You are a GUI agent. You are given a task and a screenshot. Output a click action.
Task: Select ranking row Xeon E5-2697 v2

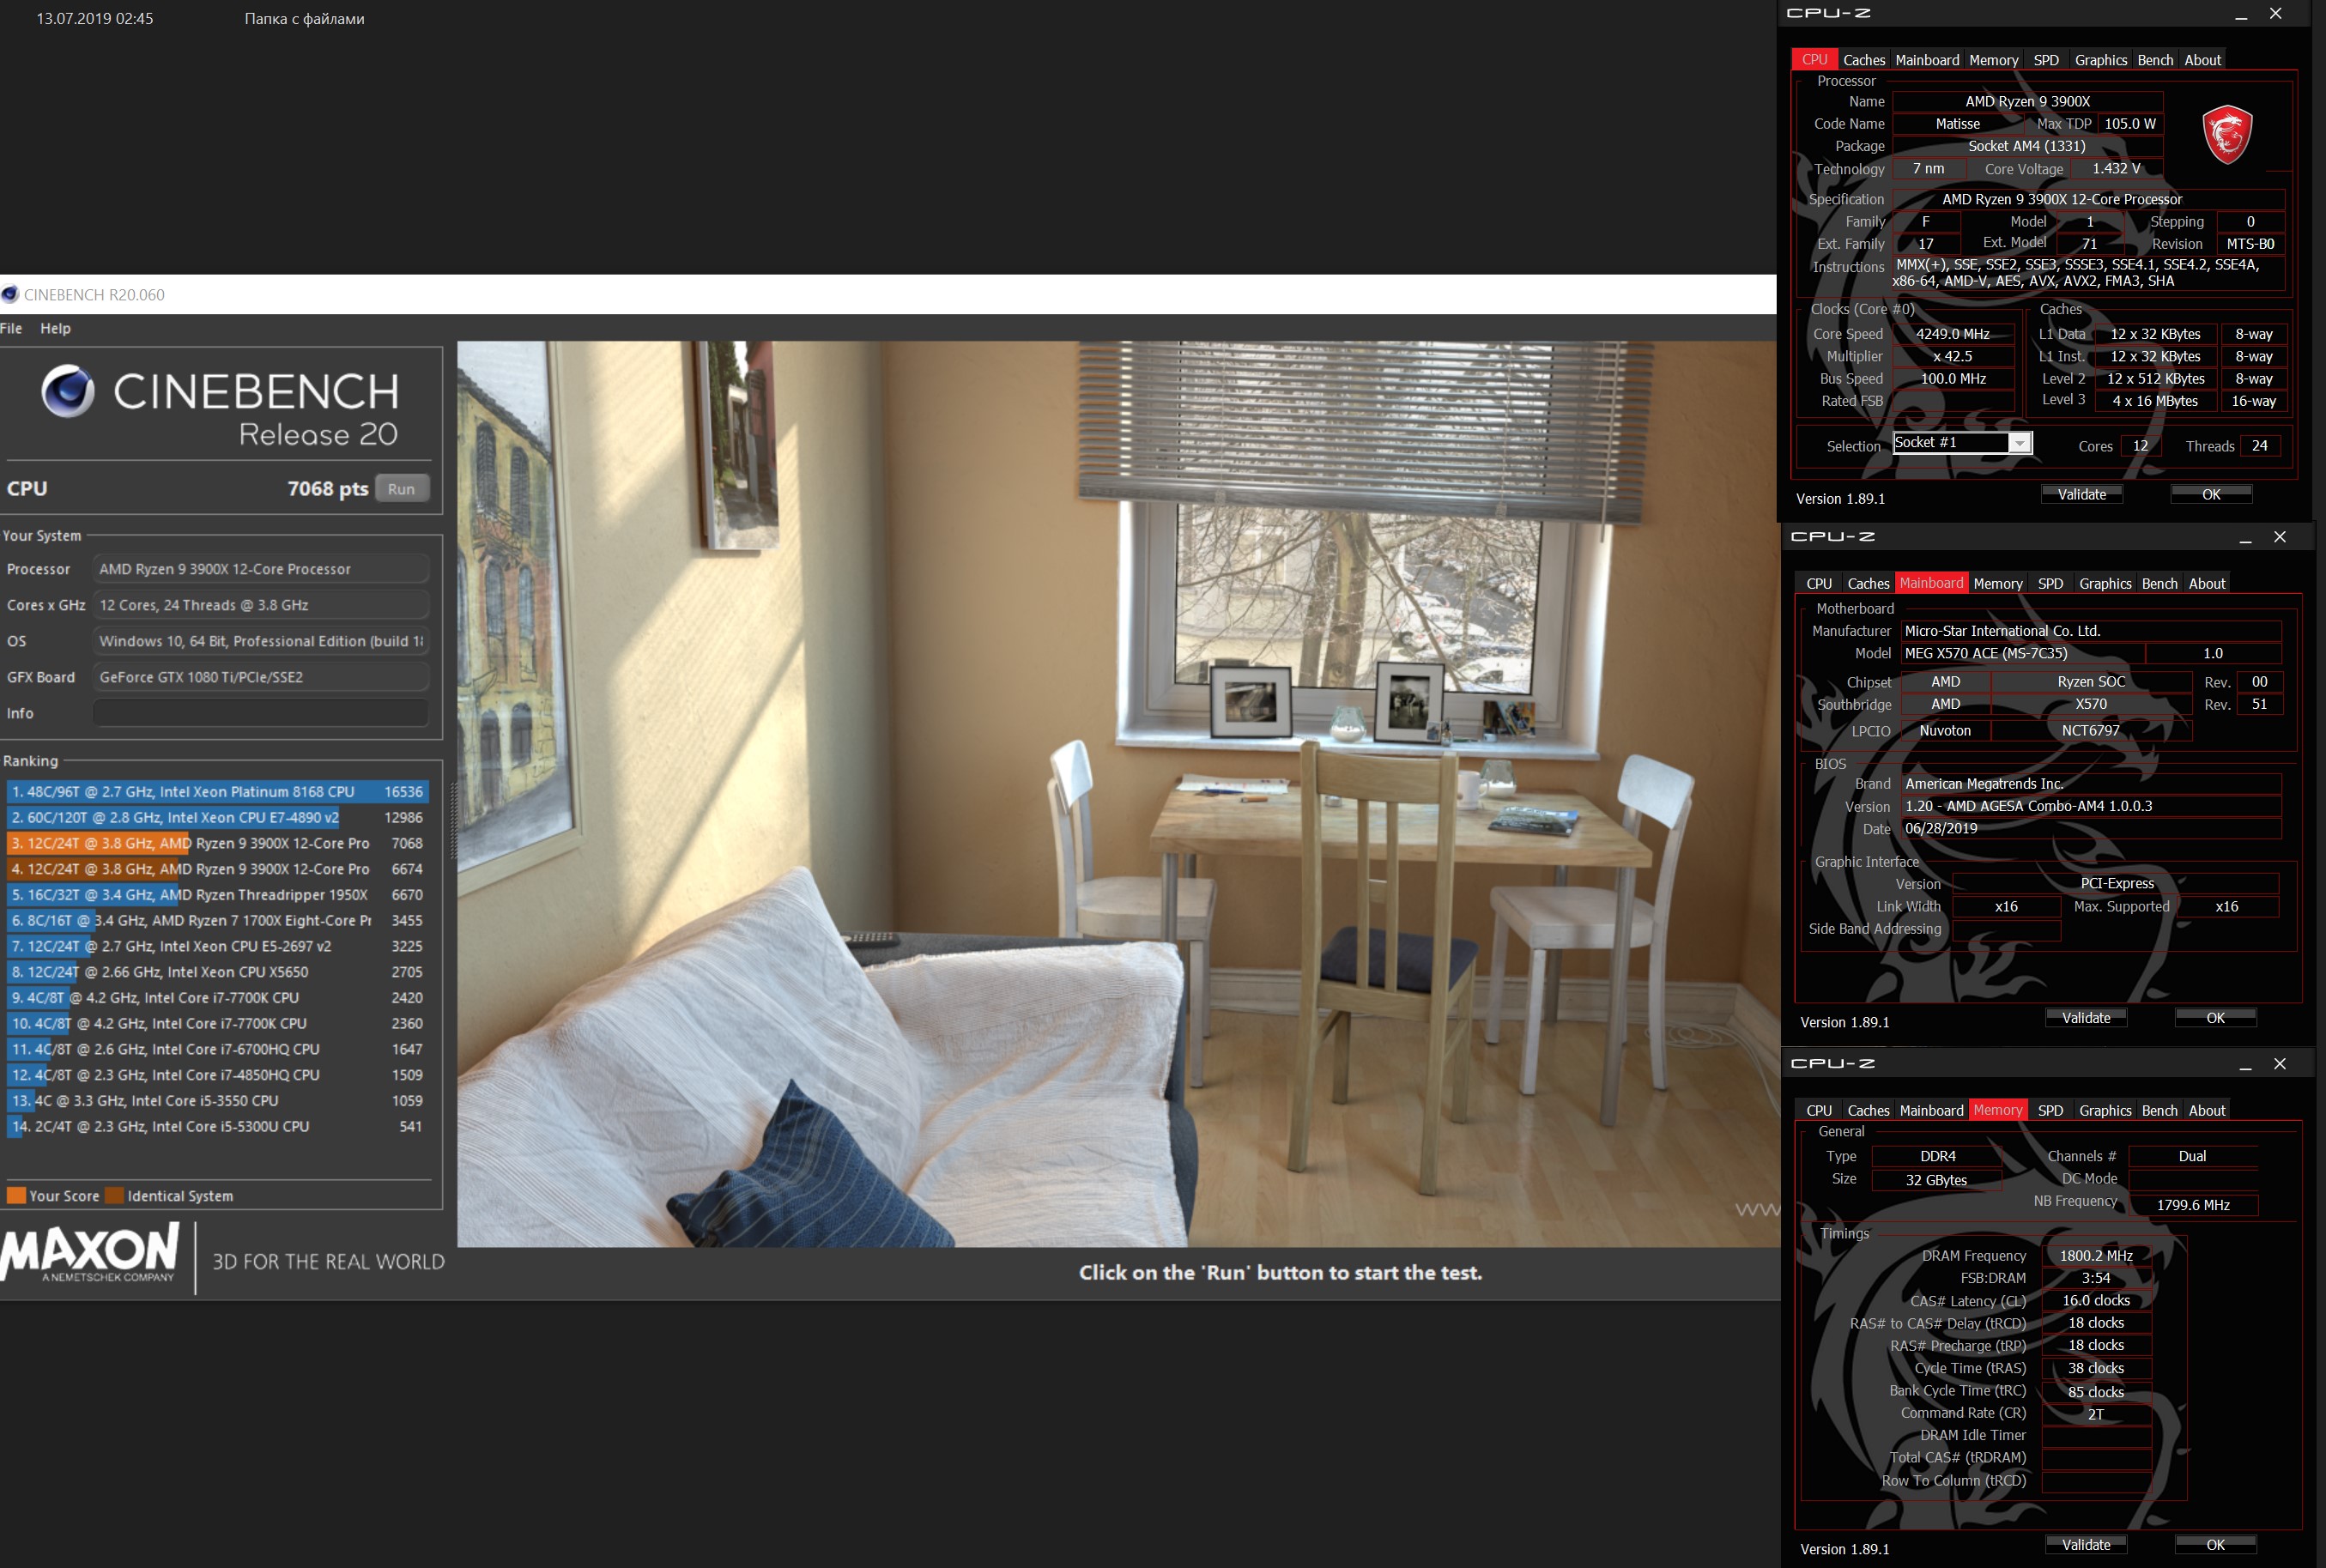pos(217,946)
